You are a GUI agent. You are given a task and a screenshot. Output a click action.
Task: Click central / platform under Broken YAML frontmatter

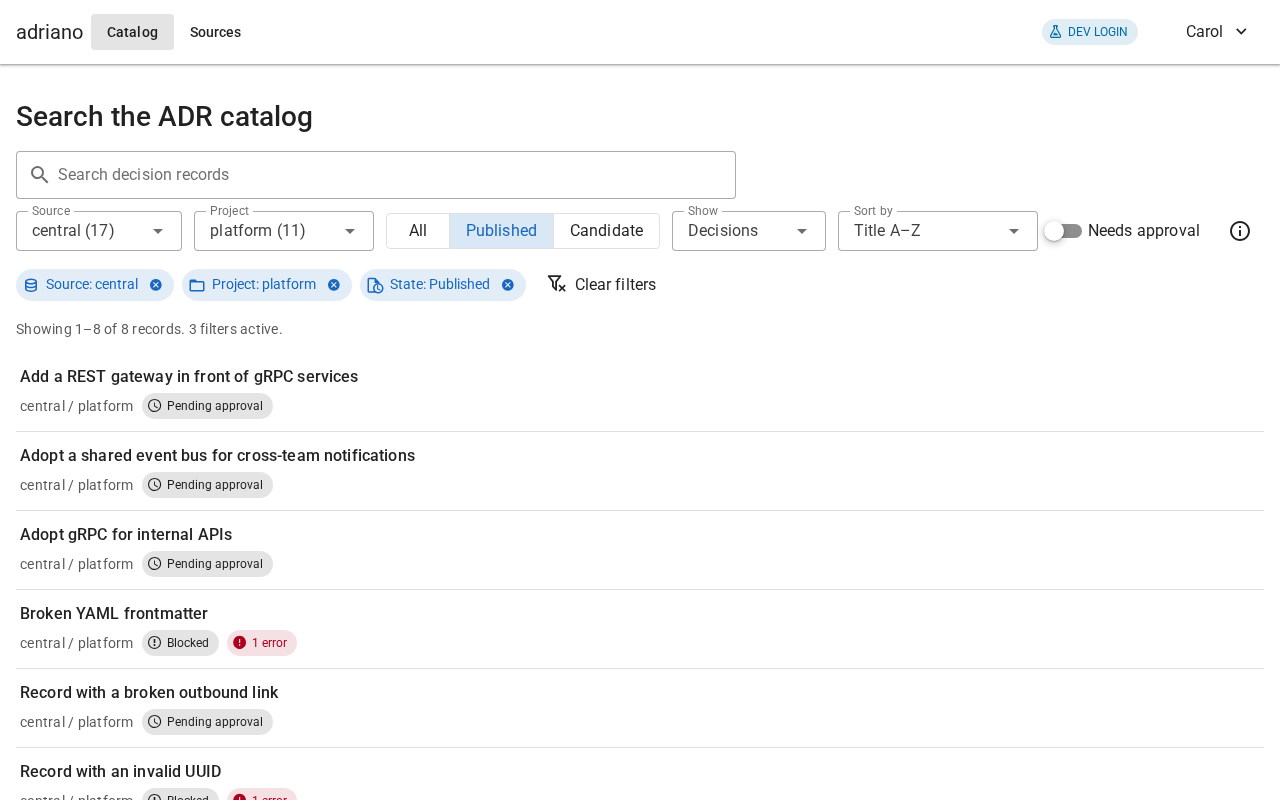coord(76,643)
